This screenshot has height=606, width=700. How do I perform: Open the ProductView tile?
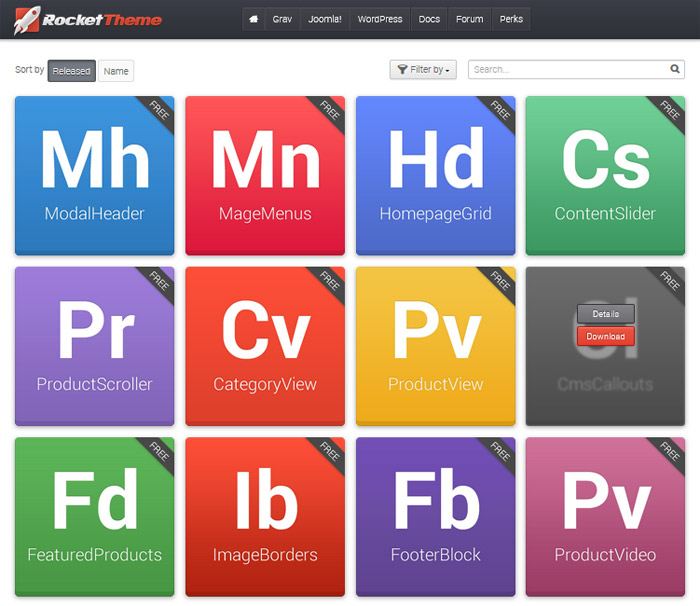(x=436, y=346)
